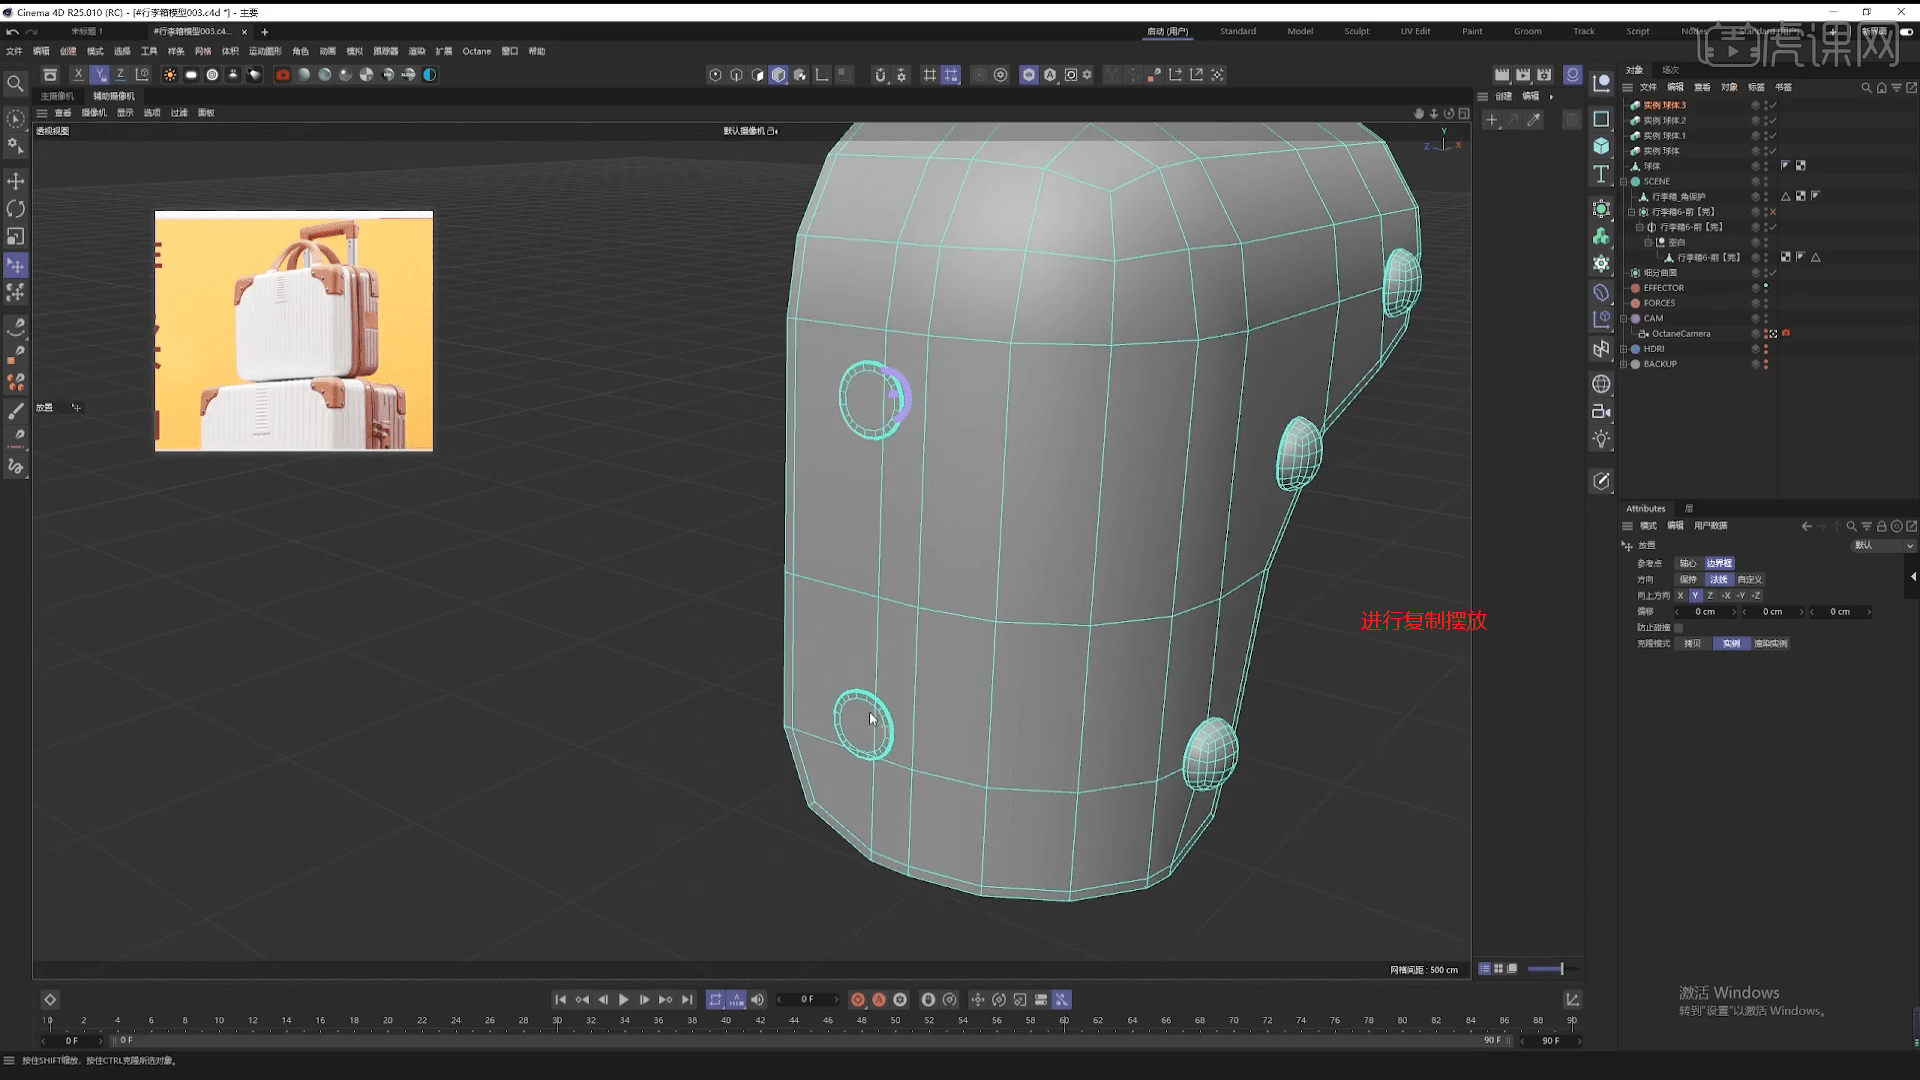This screenshot has height=1080, width=1920.
Task: Select 自定义 direction option
Action: pyautogui.click(x=1750, y=580)
